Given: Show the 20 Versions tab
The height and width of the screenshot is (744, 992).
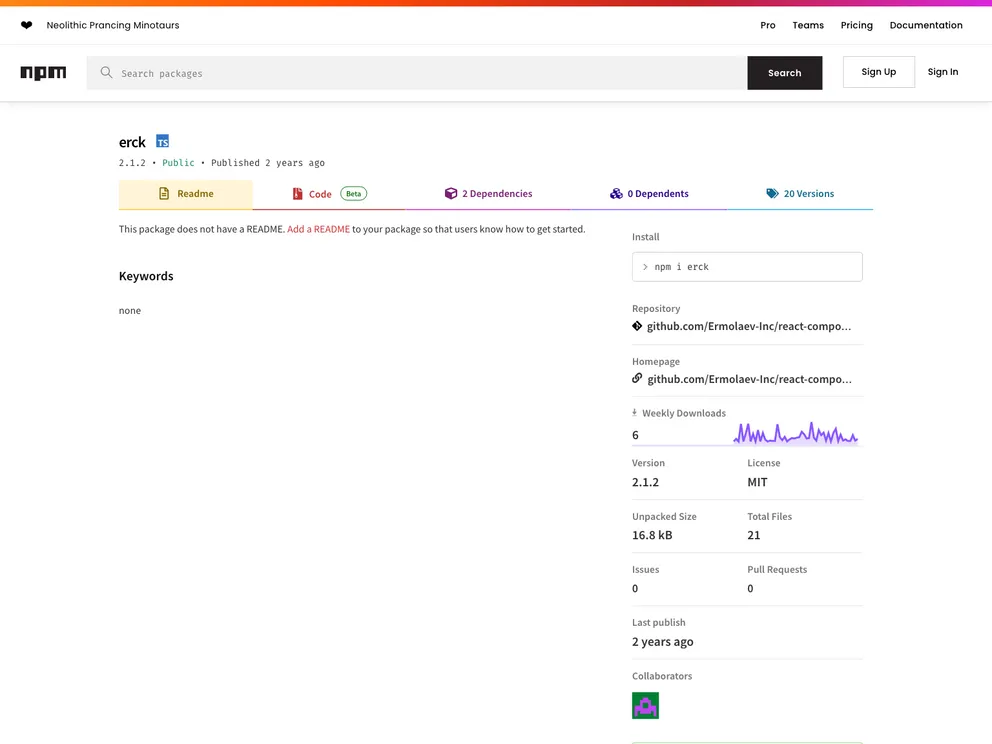Looking at the screenshot, I should (x=799, y=194).
